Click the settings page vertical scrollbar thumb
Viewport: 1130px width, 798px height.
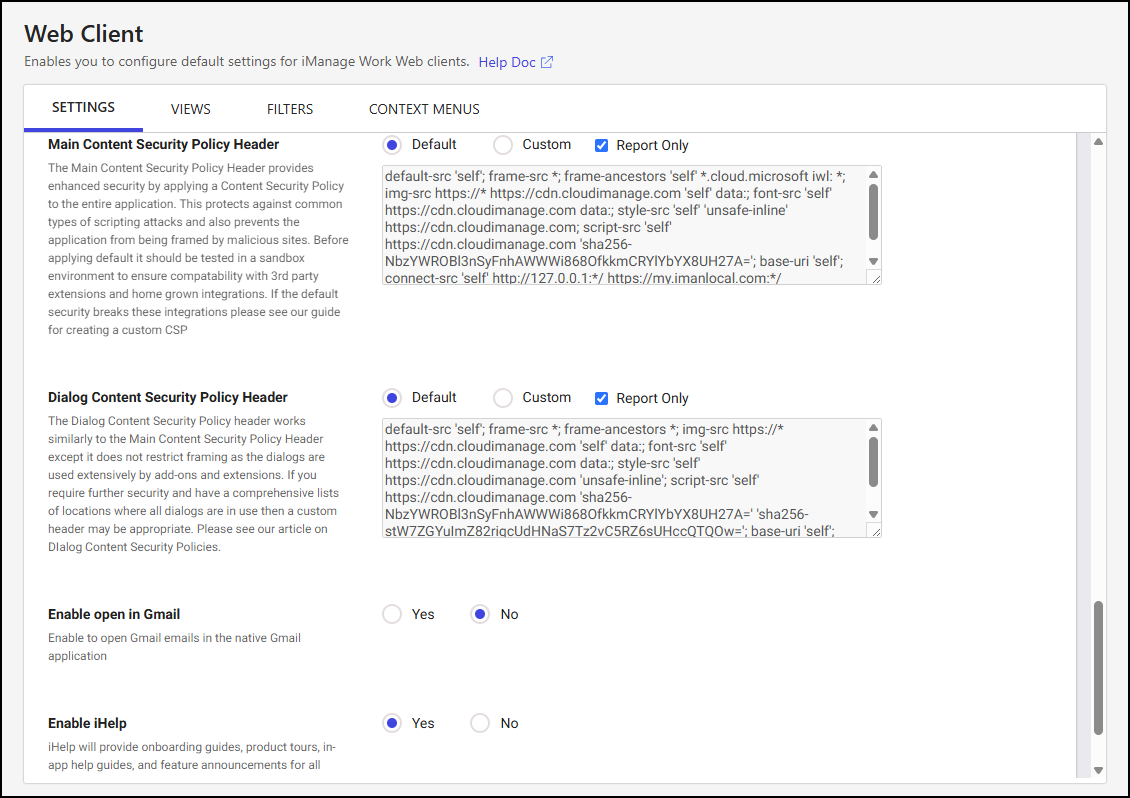point(1098,668)
